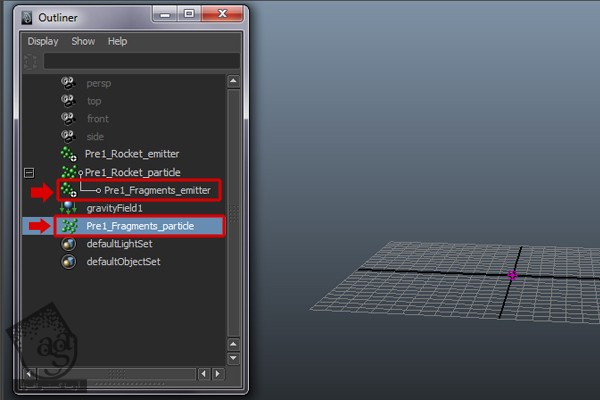Click the gravityField1 field icon
The image size is (600, 400).
pos(68,208)
